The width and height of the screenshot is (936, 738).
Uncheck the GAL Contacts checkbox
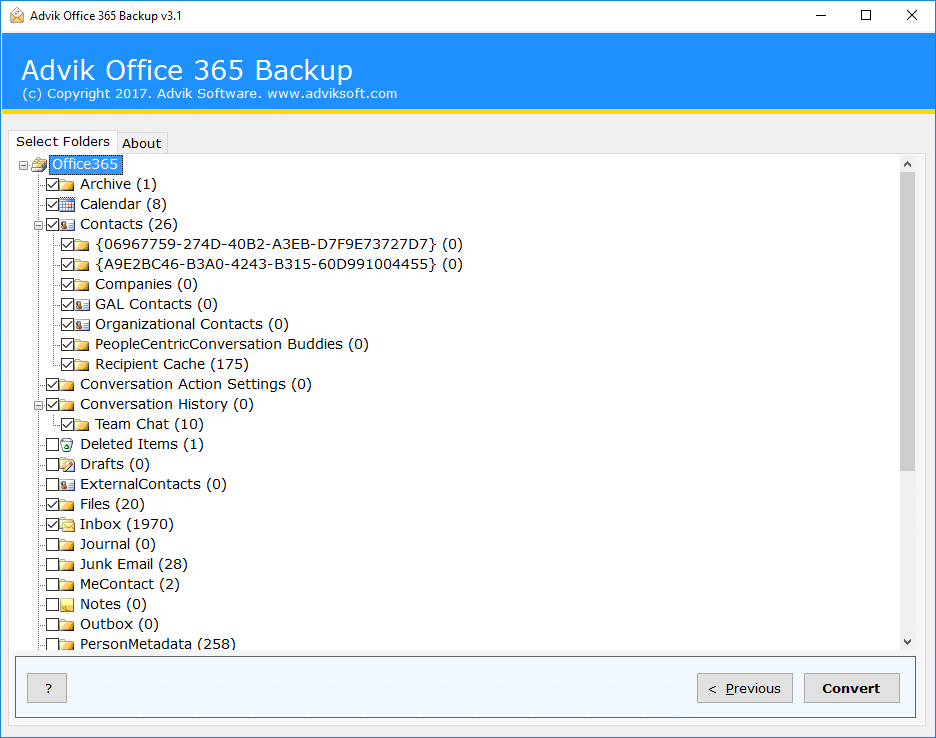click(x=67, y=305)
